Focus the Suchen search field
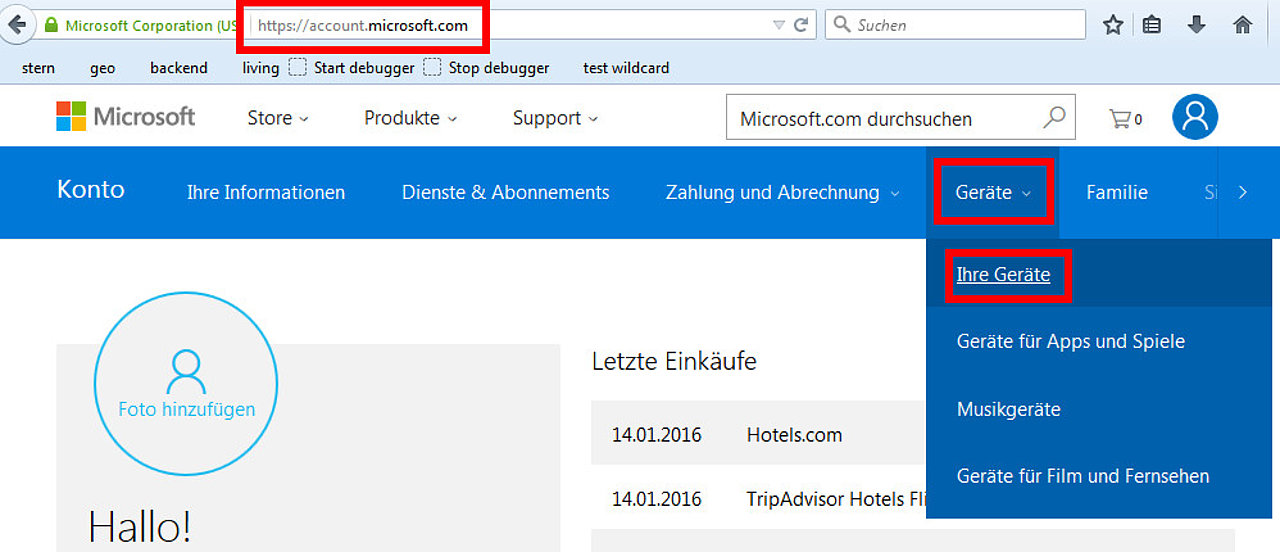 pyautogui.click(x=955, y=25)
